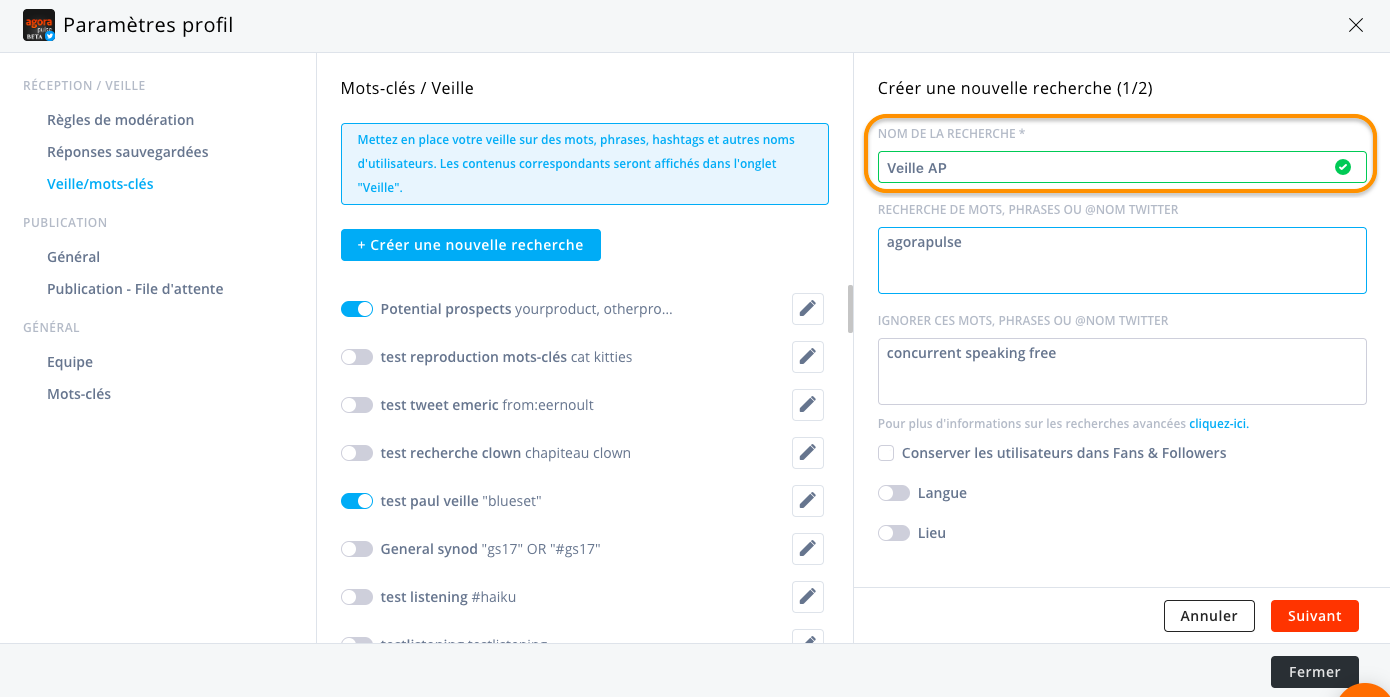Click pencil icon for test listening #haiku
The width and height of the screenshot is (1390, 697).
click(x=808, y=597)
